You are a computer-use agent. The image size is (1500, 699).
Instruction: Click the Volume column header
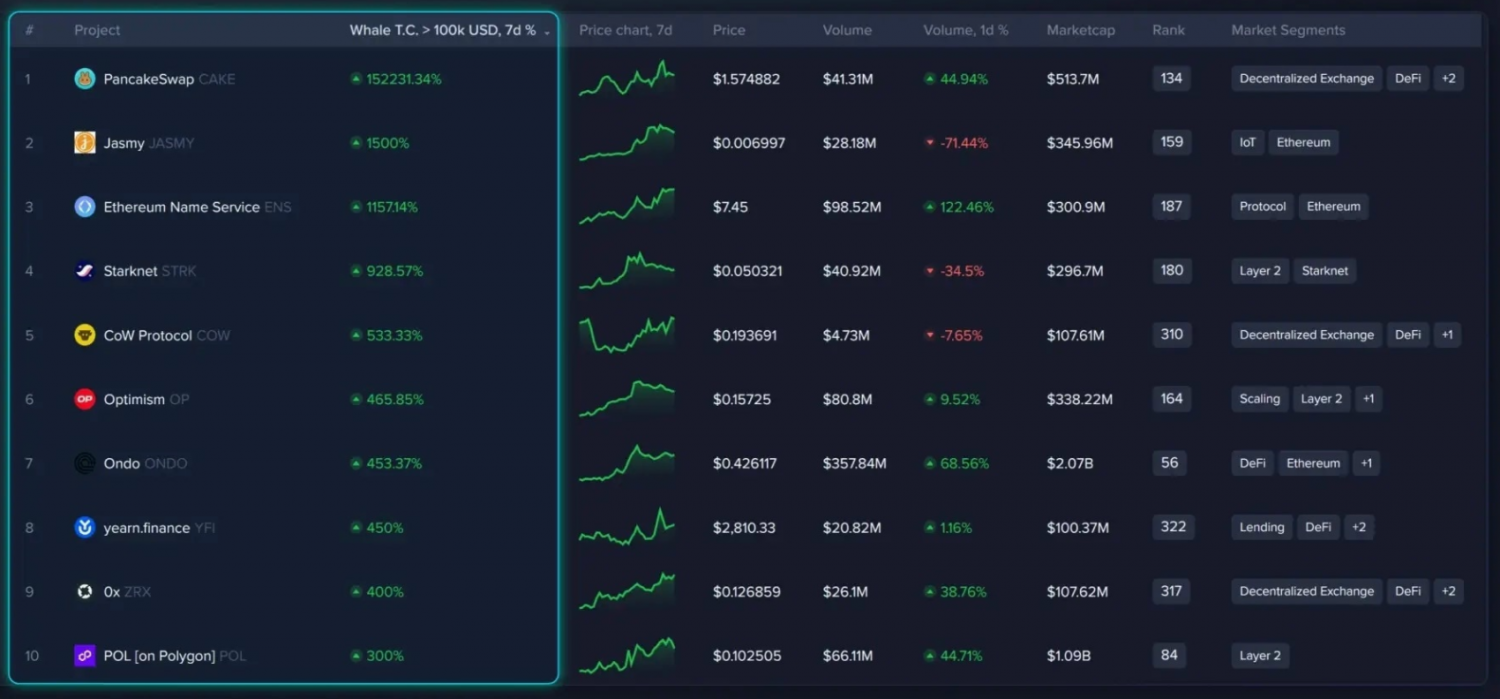[847, 30]
